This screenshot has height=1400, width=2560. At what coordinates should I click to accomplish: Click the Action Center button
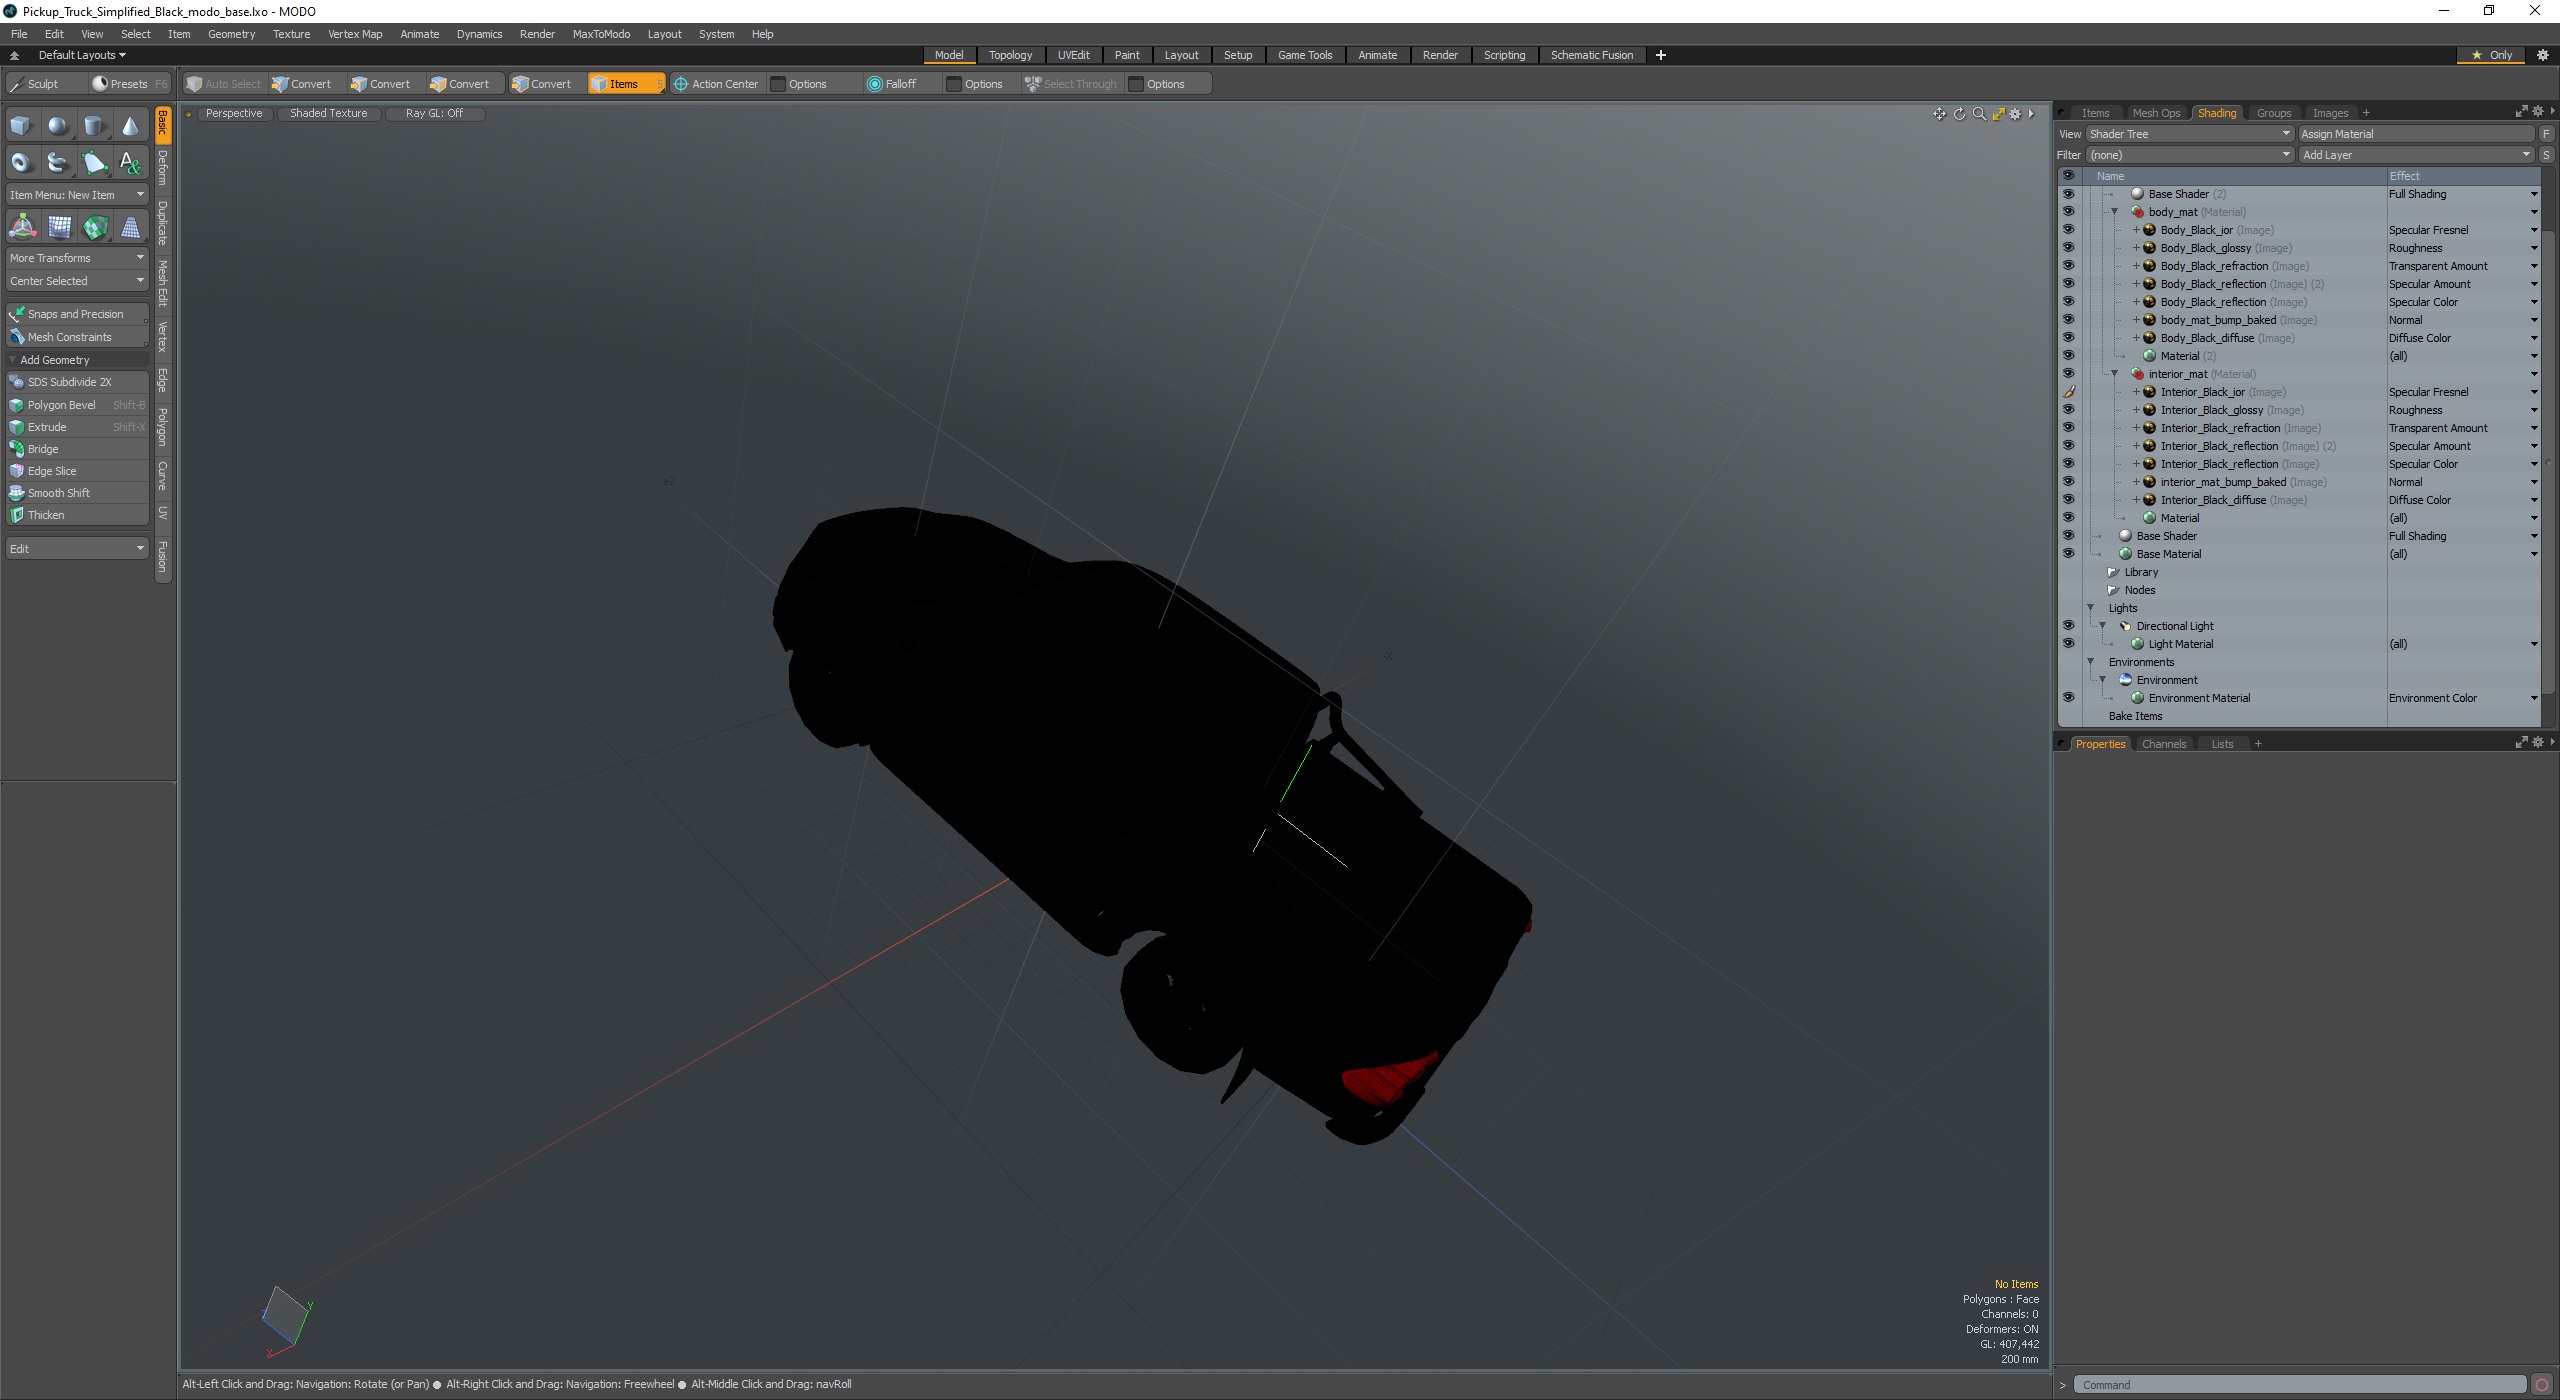coord(716,84)
